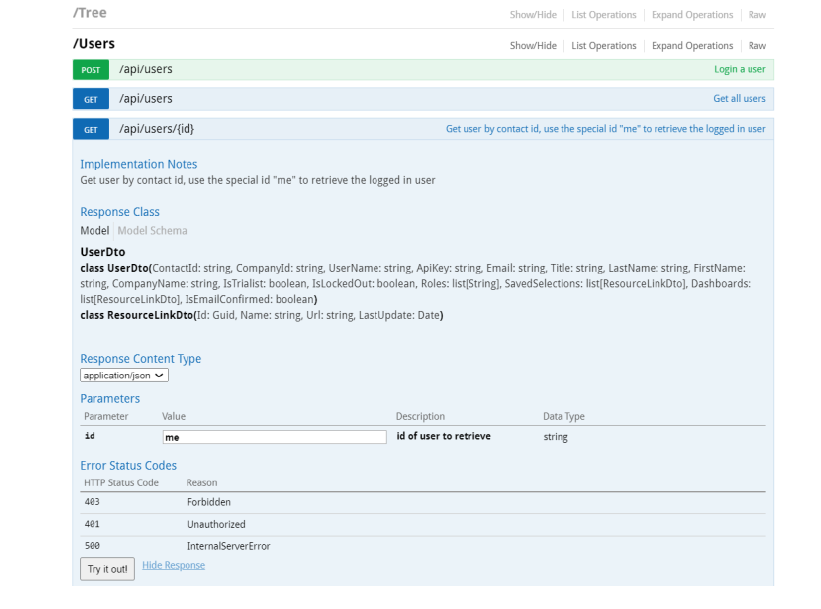Click the POST badge for /api/users

point(89,69)
